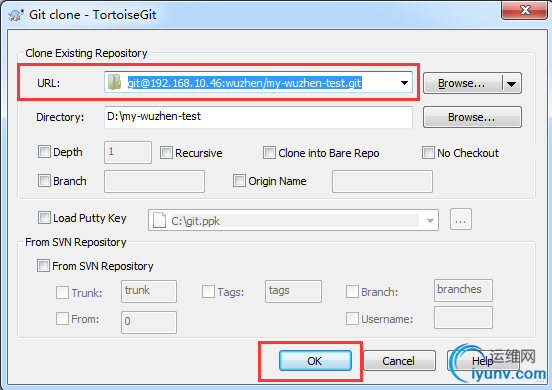Screen dimensions: 552x390
Task: Check the Load Putty Key option
Action: coord(44,218)
